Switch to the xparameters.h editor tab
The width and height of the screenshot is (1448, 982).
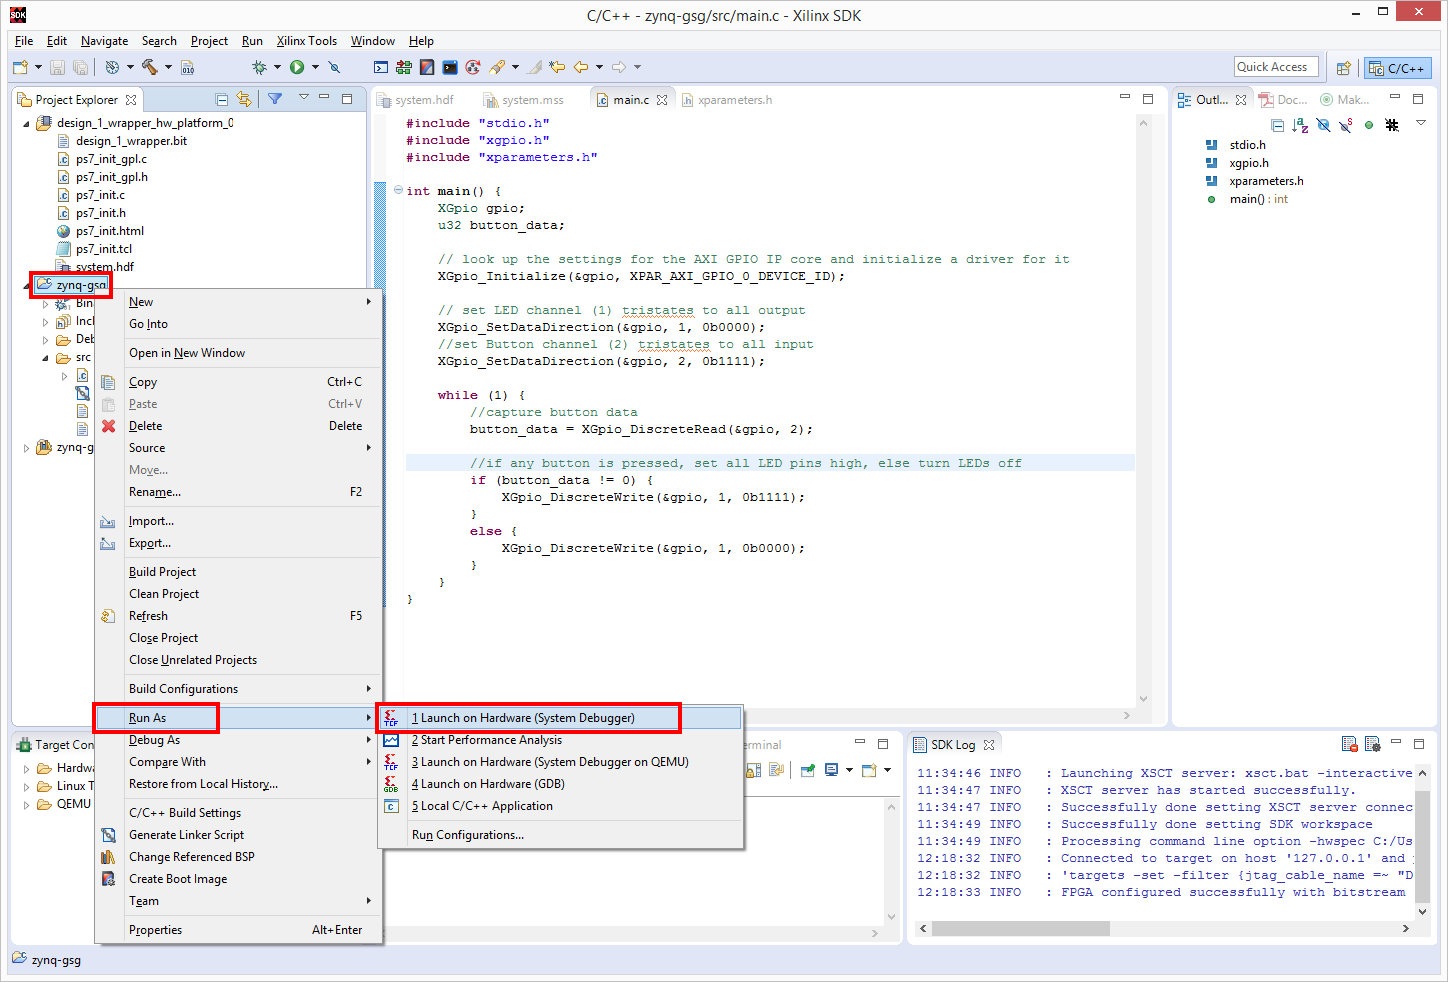point(728,100)
